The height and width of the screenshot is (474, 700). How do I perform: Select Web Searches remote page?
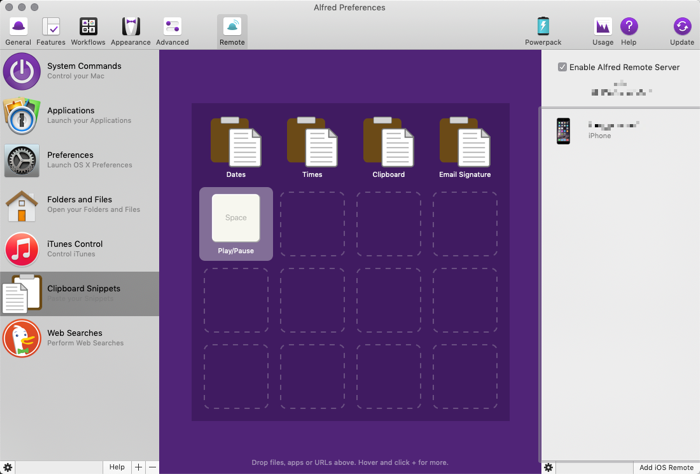click(x=79, y=338)
